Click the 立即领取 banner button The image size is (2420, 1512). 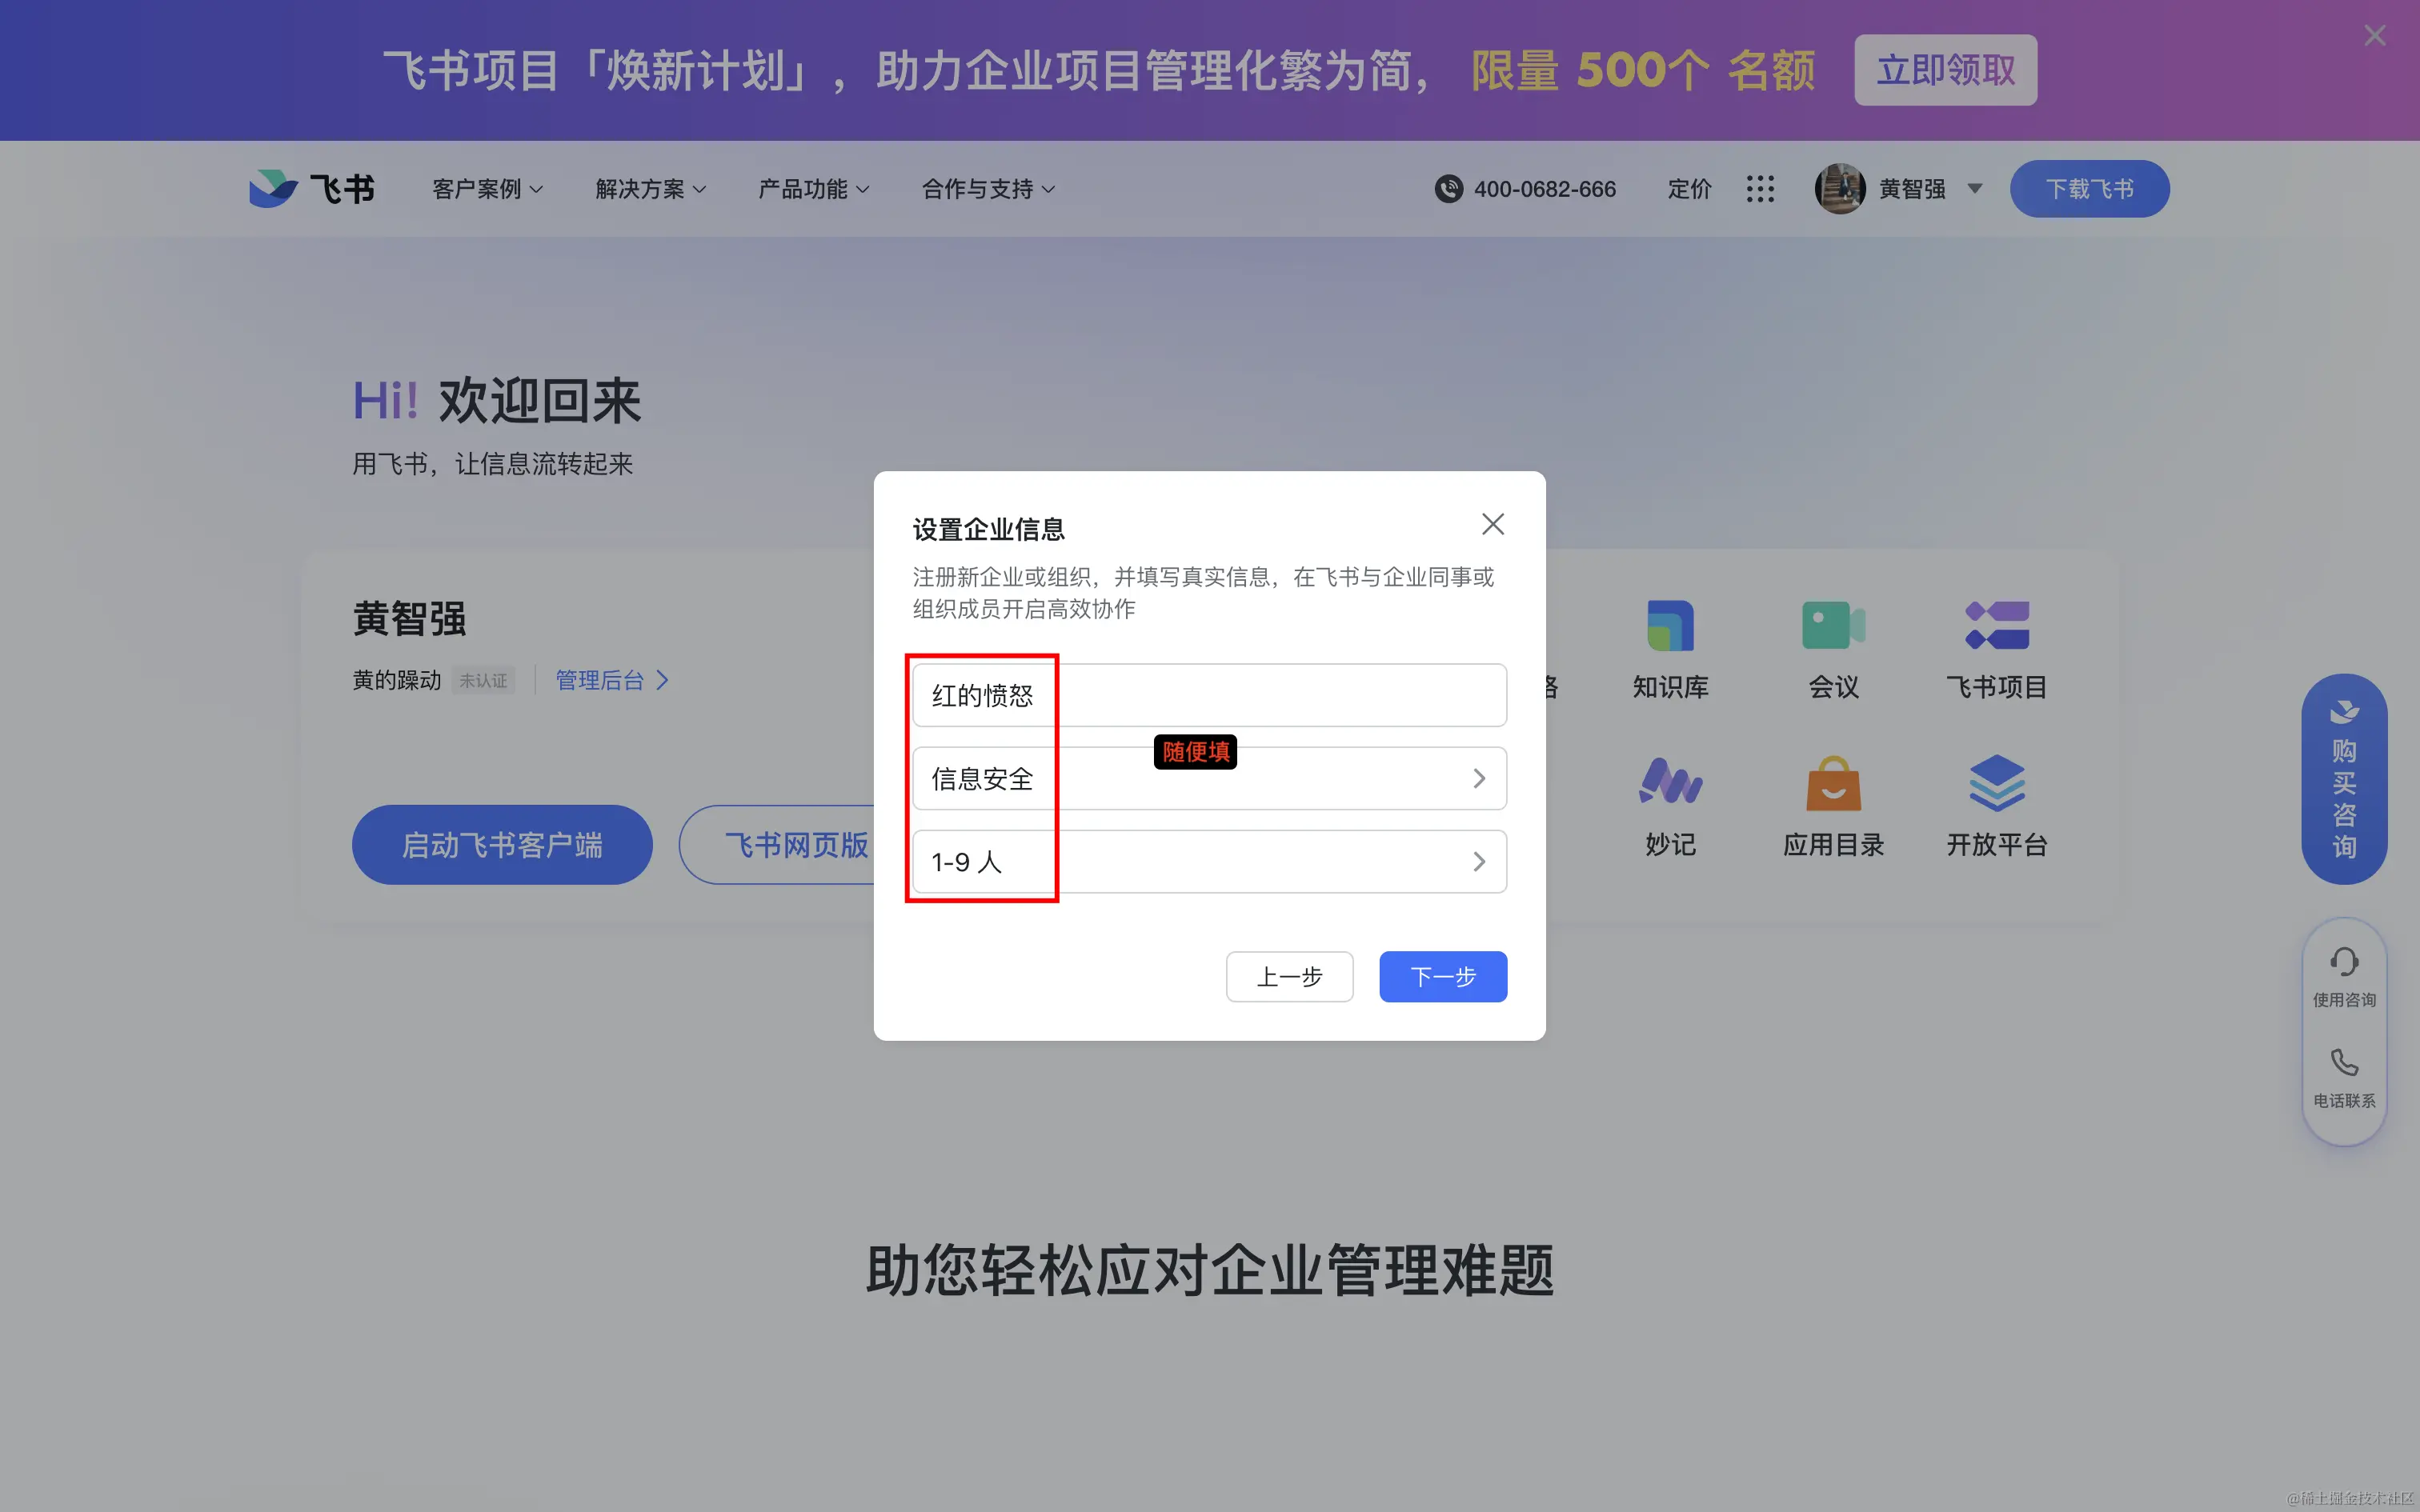click(1945, 70)
